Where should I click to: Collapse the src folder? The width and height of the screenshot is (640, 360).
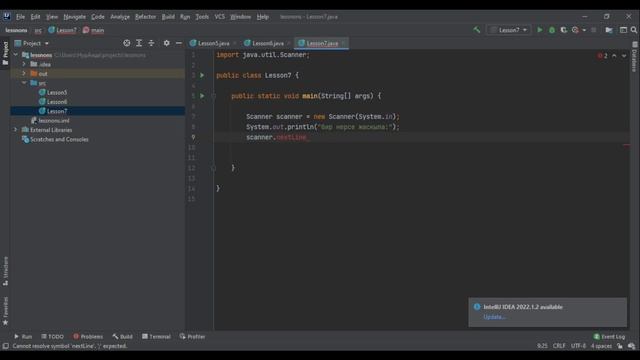(x=24, y=83)
